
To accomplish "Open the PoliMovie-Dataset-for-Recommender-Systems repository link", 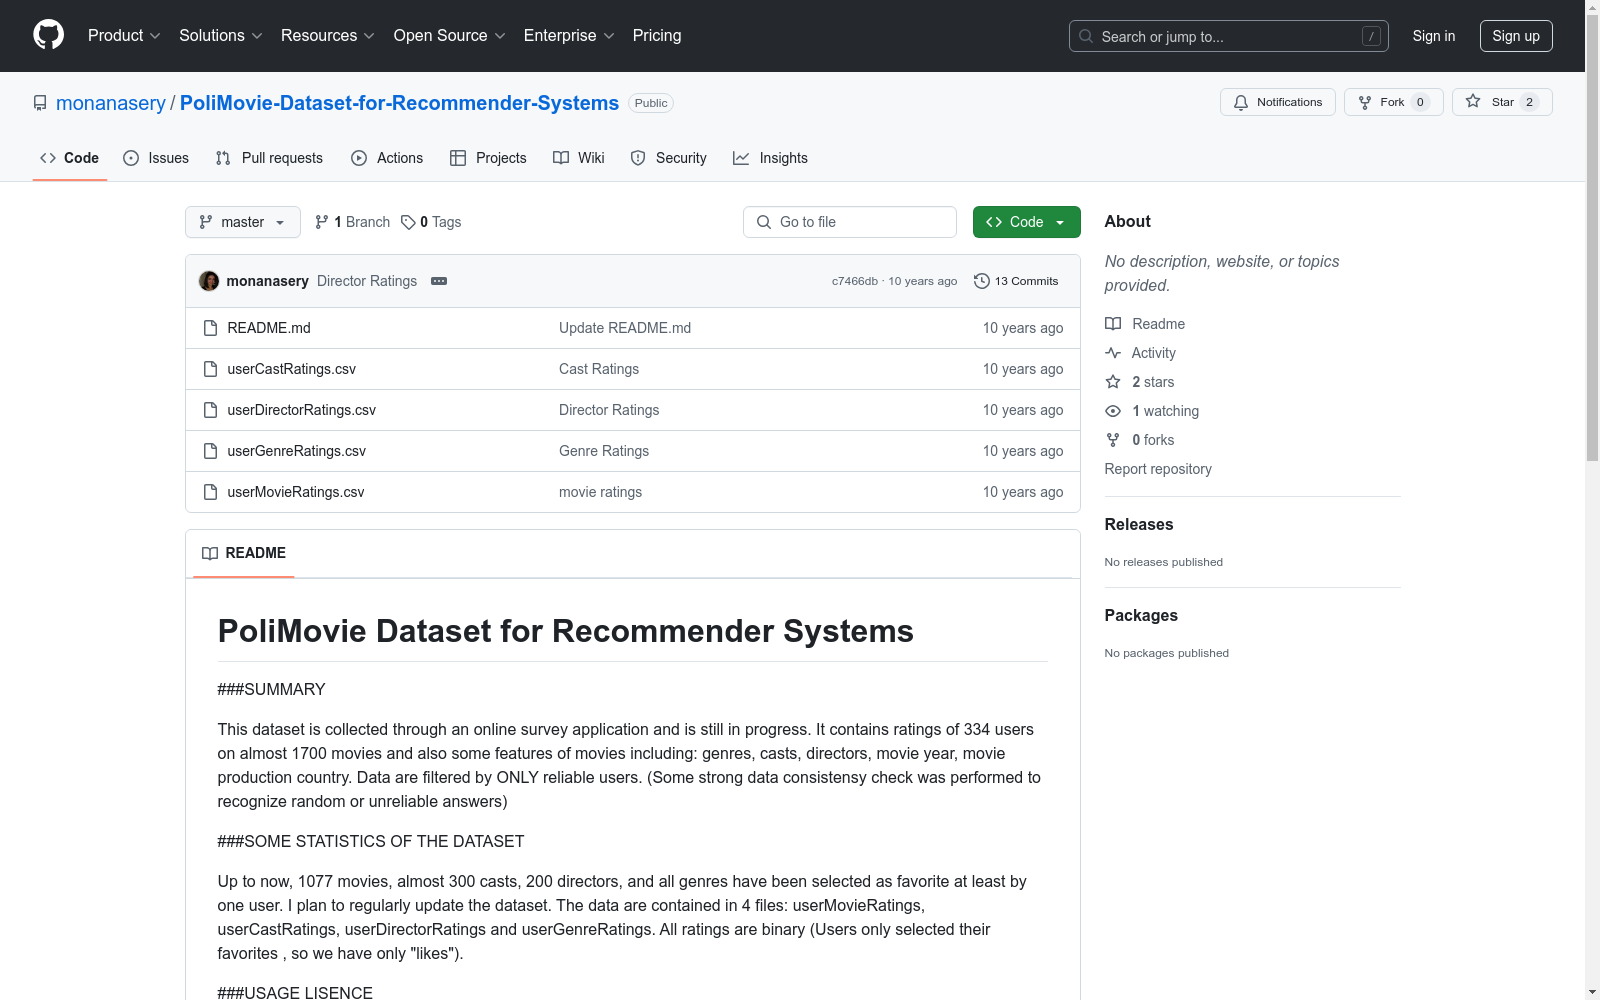I will click(399, 103).
